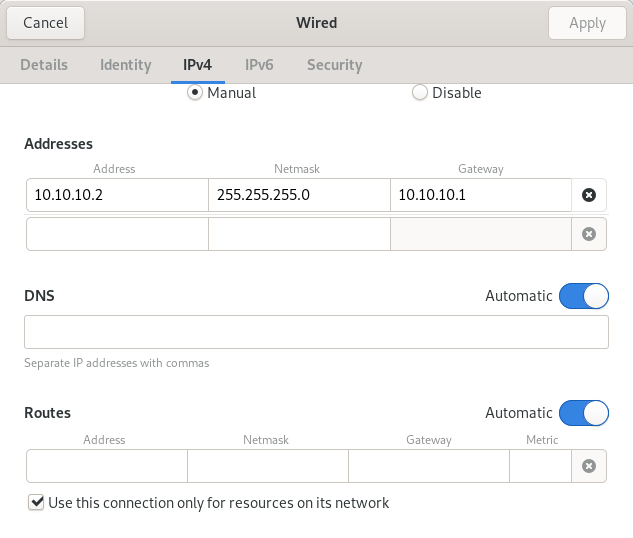
Task: Remove the empty second address row
Action: point(589,234)
